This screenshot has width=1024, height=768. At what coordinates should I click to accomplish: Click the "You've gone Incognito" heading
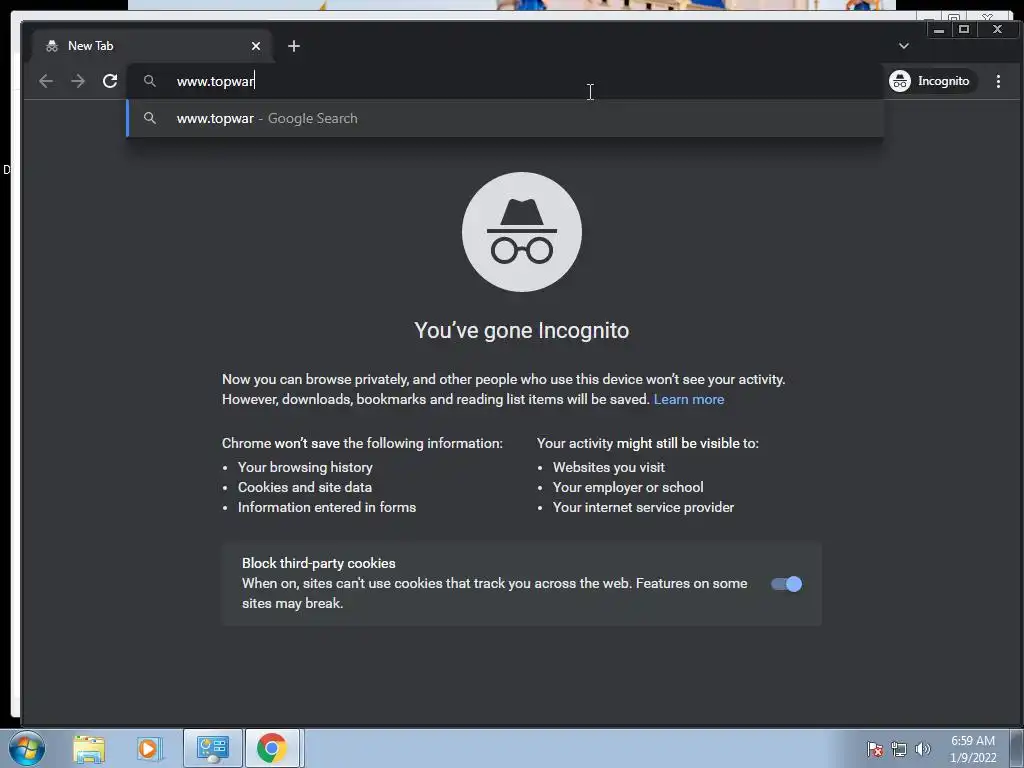coord(522,330)
